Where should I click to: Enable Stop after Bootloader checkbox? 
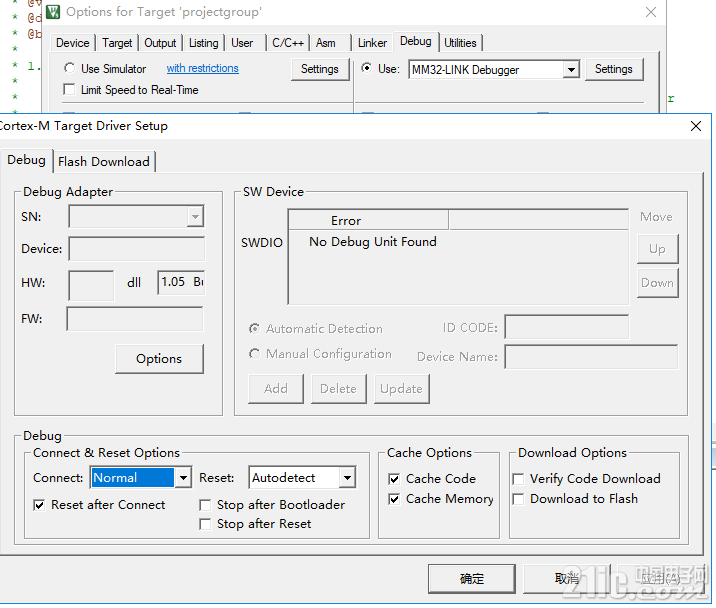pyautogui.click(x=205, y=505)
